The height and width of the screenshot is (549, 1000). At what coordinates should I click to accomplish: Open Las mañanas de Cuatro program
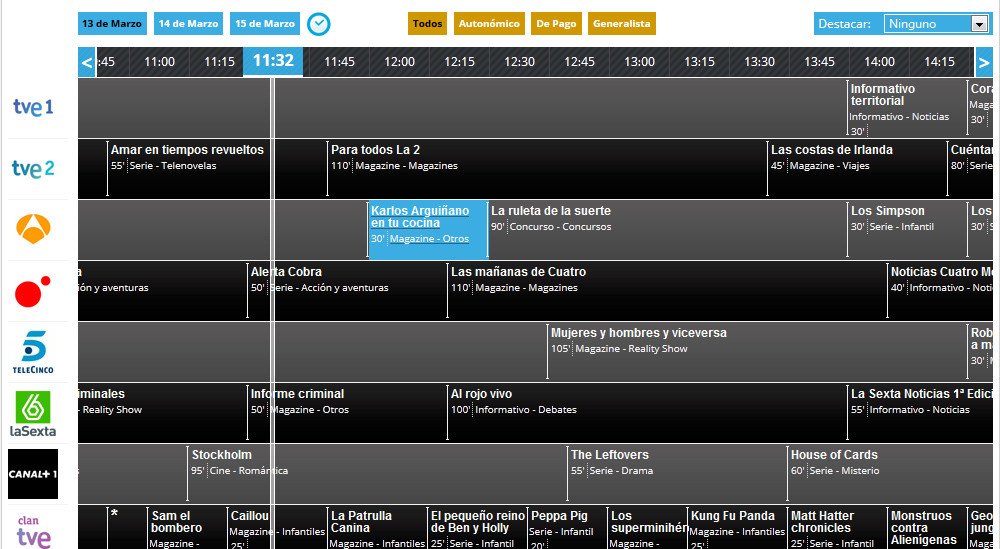coord(518,272)
